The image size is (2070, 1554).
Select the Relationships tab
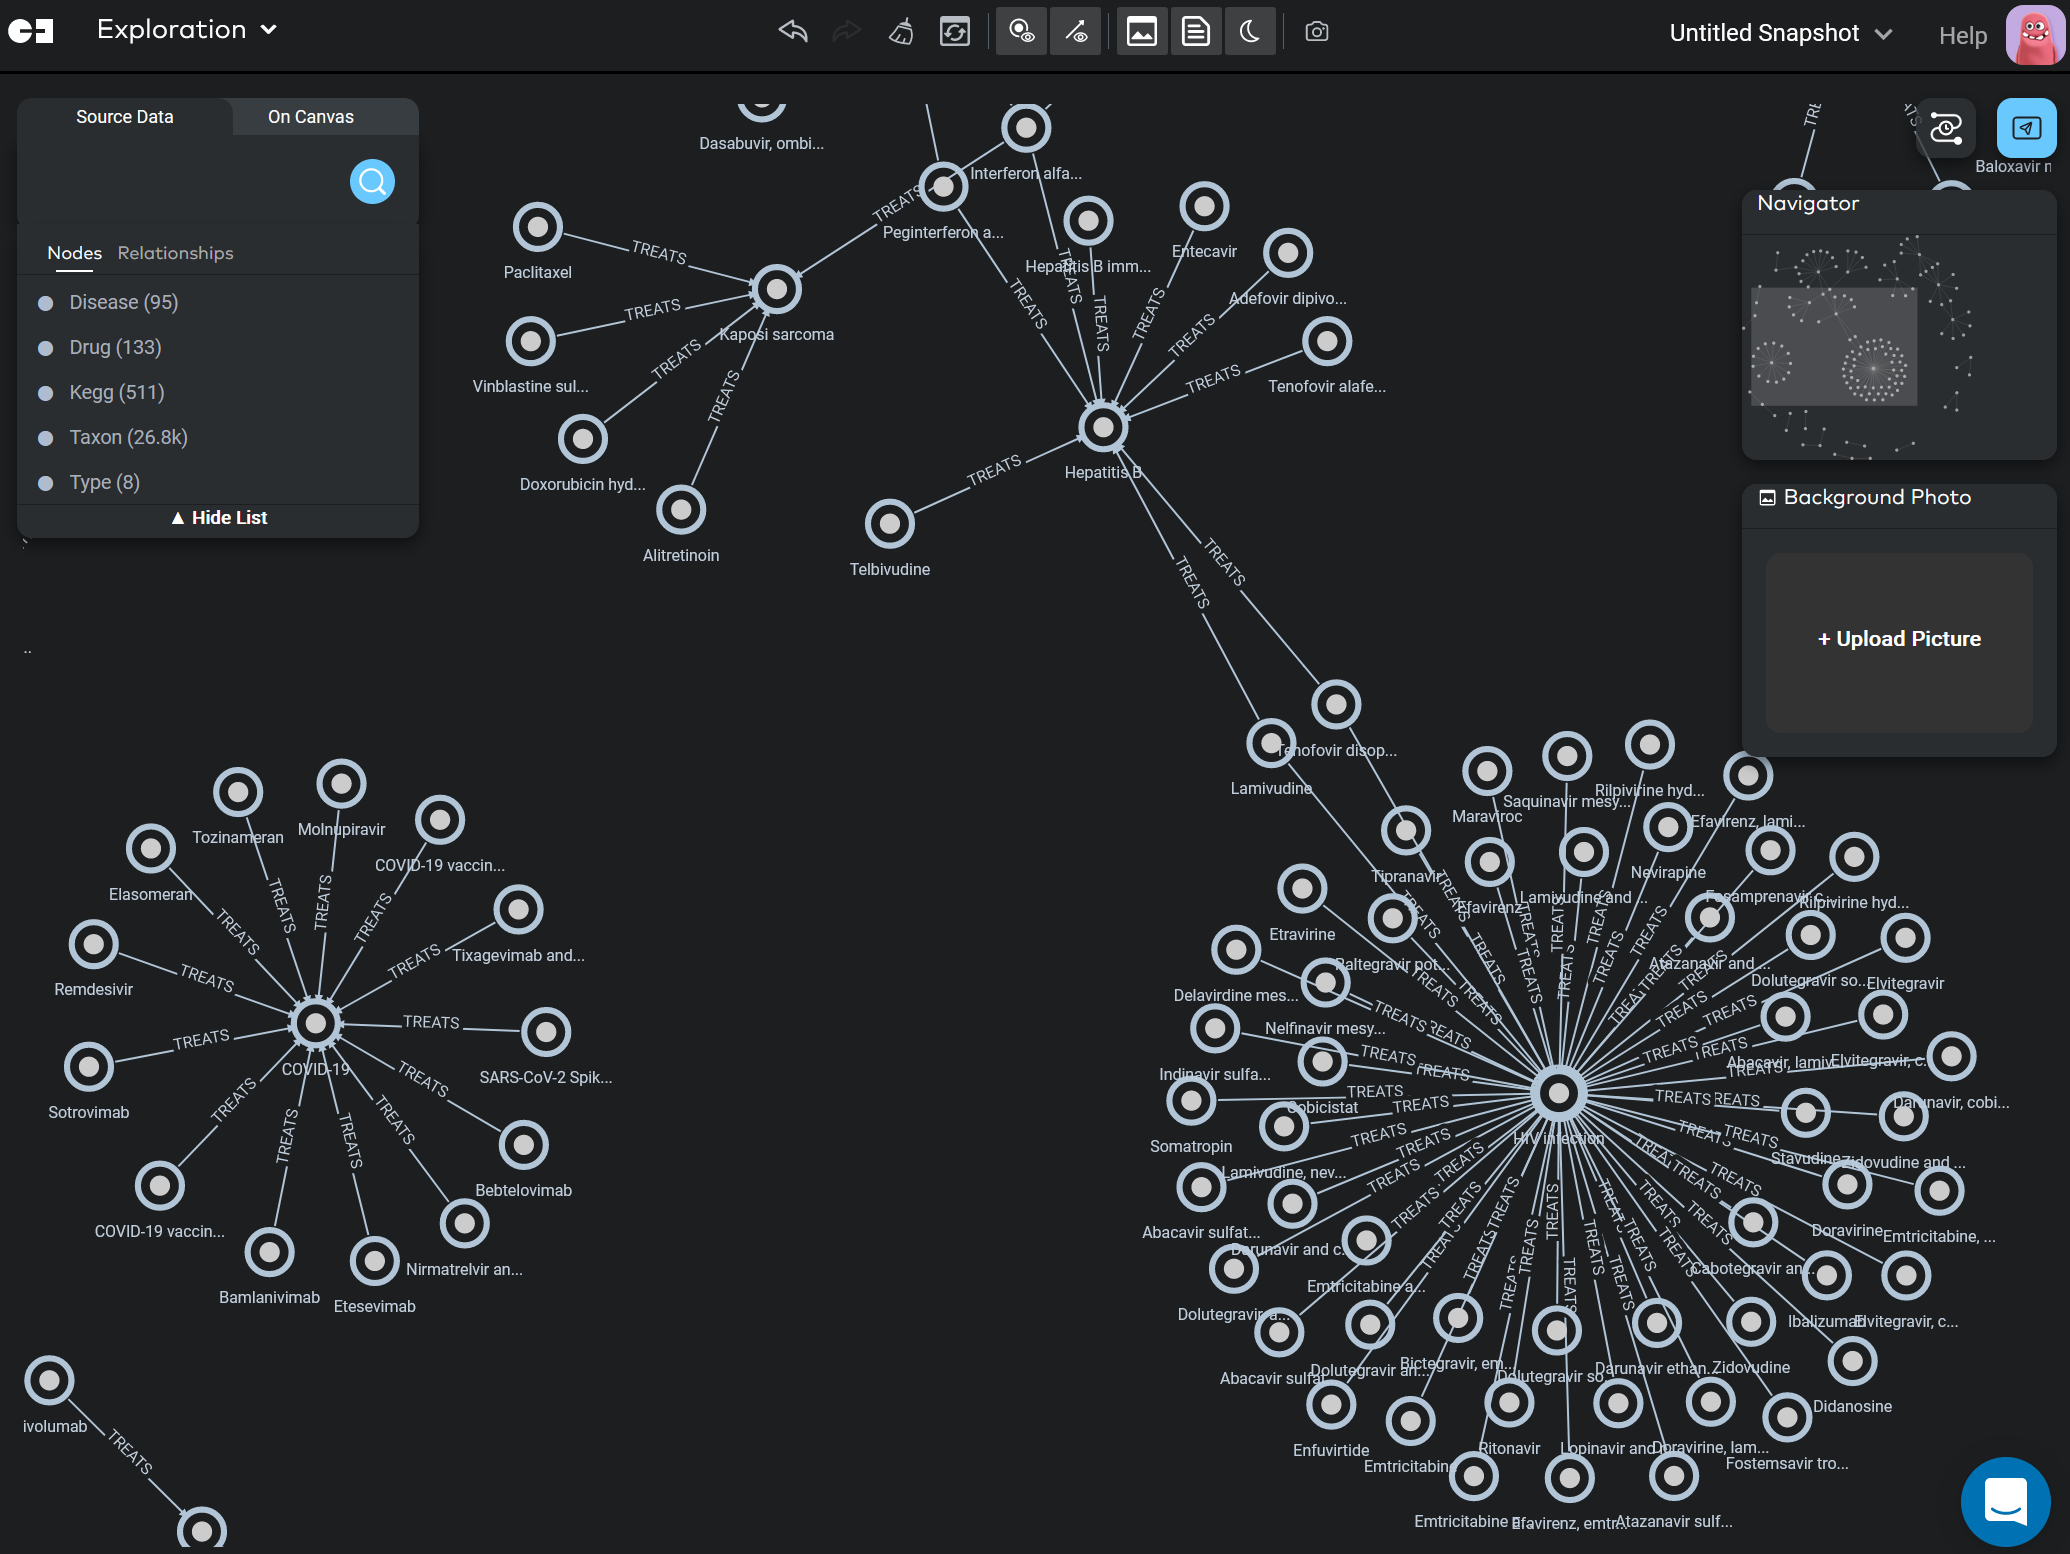[175, 253]
